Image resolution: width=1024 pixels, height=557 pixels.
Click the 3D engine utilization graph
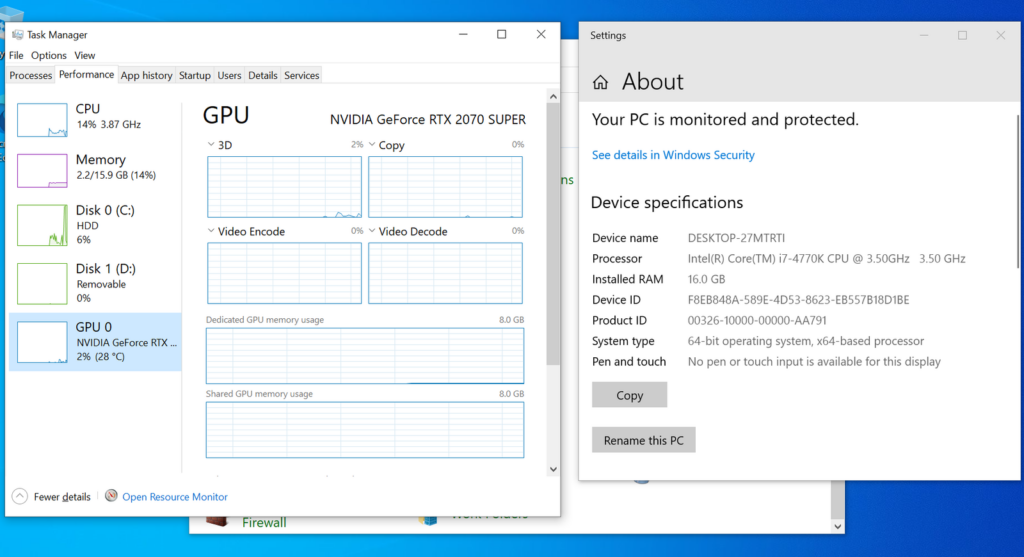point(284,187)
